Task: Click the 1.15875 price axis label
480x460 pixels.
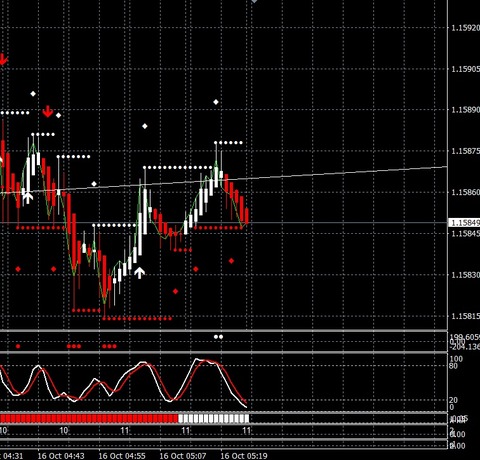Action: point(465,151)
